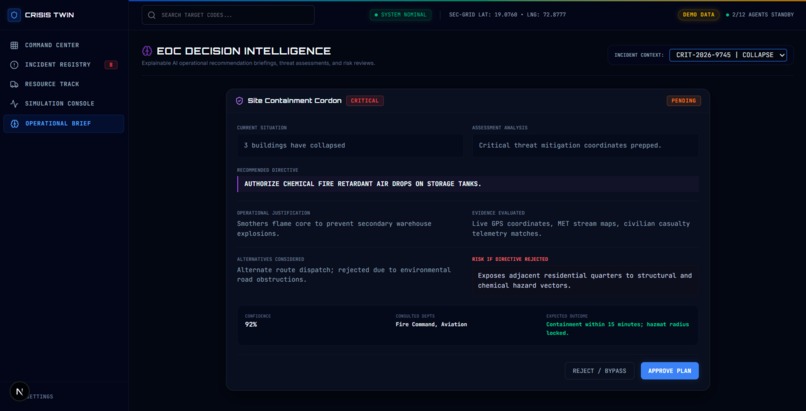Screen dimensions: 806x411
Task: Click the 'Fire Command, Aviation' departments value
Action: tap(431, 325)
